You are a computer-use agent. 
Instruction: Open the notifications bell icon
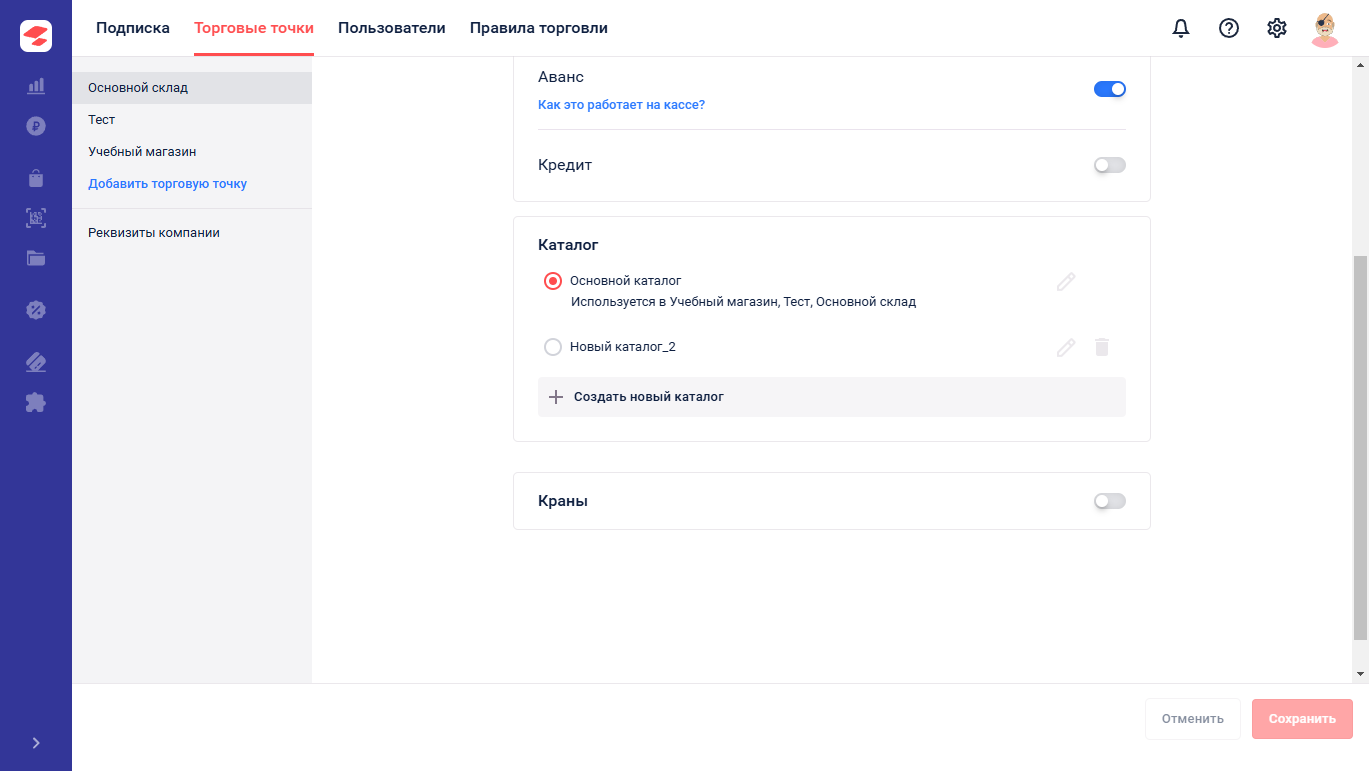[1181, 29]
